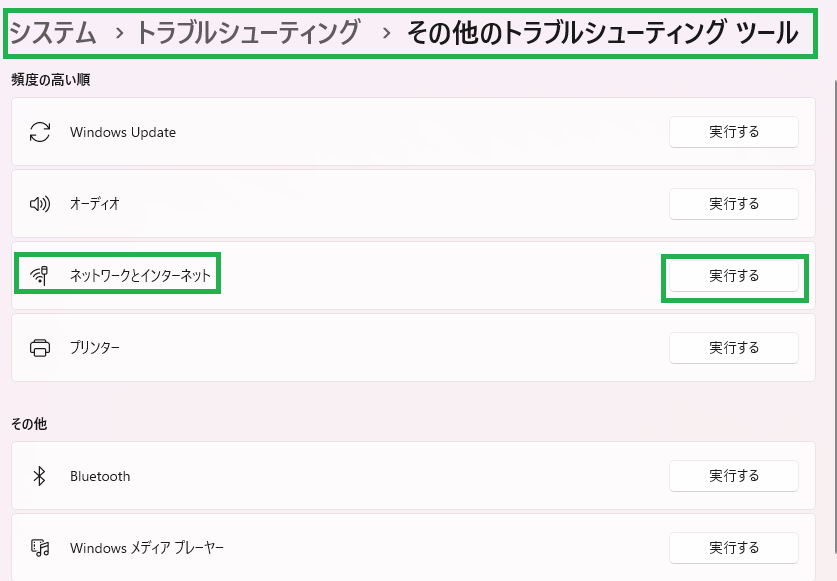
Task: Run the ネットワークとインターネット troubleshooter
Action: pos(734,276)
